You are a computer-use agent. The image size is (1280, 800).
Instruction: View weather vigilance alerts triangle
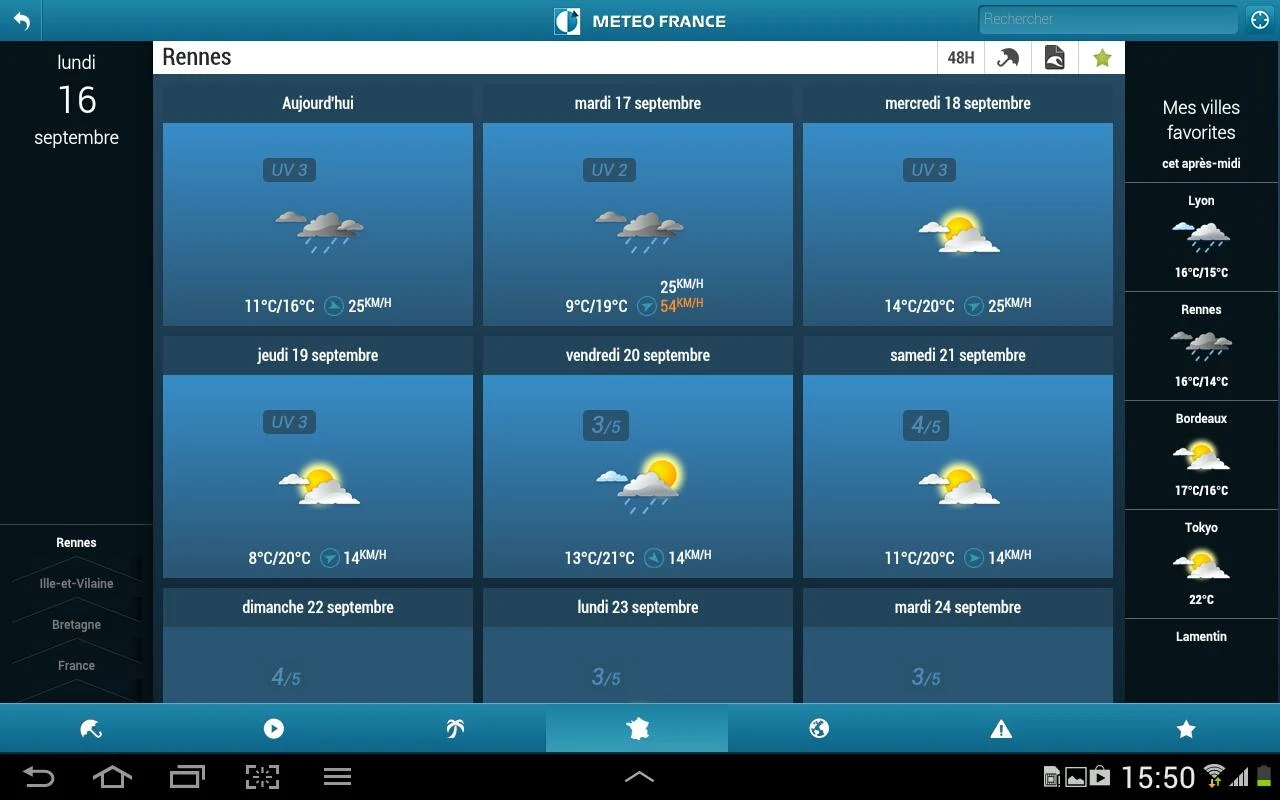tap(1001, 729)
